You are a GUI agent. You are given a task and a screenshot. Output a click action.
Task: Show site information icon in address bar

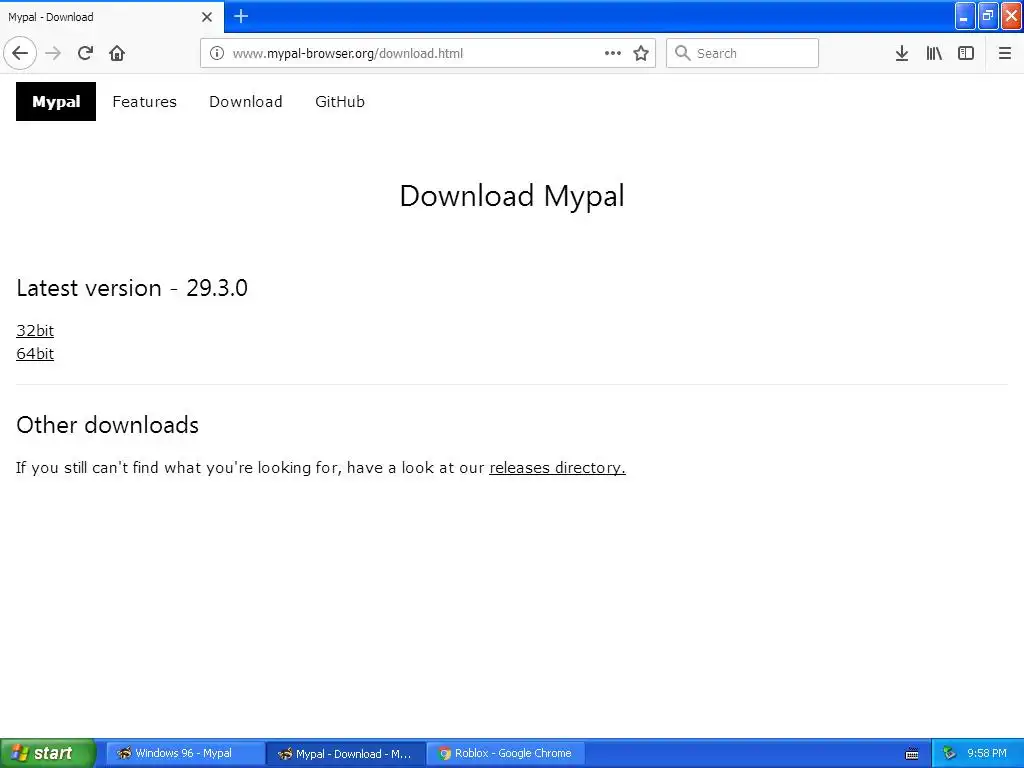(217, 53)
